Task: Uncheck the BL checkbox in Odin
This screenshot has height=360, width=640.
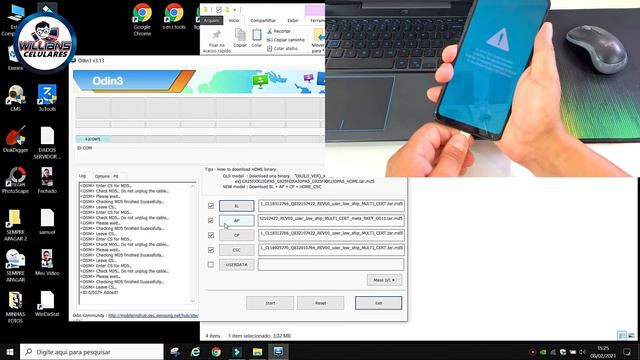Action: (211, 206)
